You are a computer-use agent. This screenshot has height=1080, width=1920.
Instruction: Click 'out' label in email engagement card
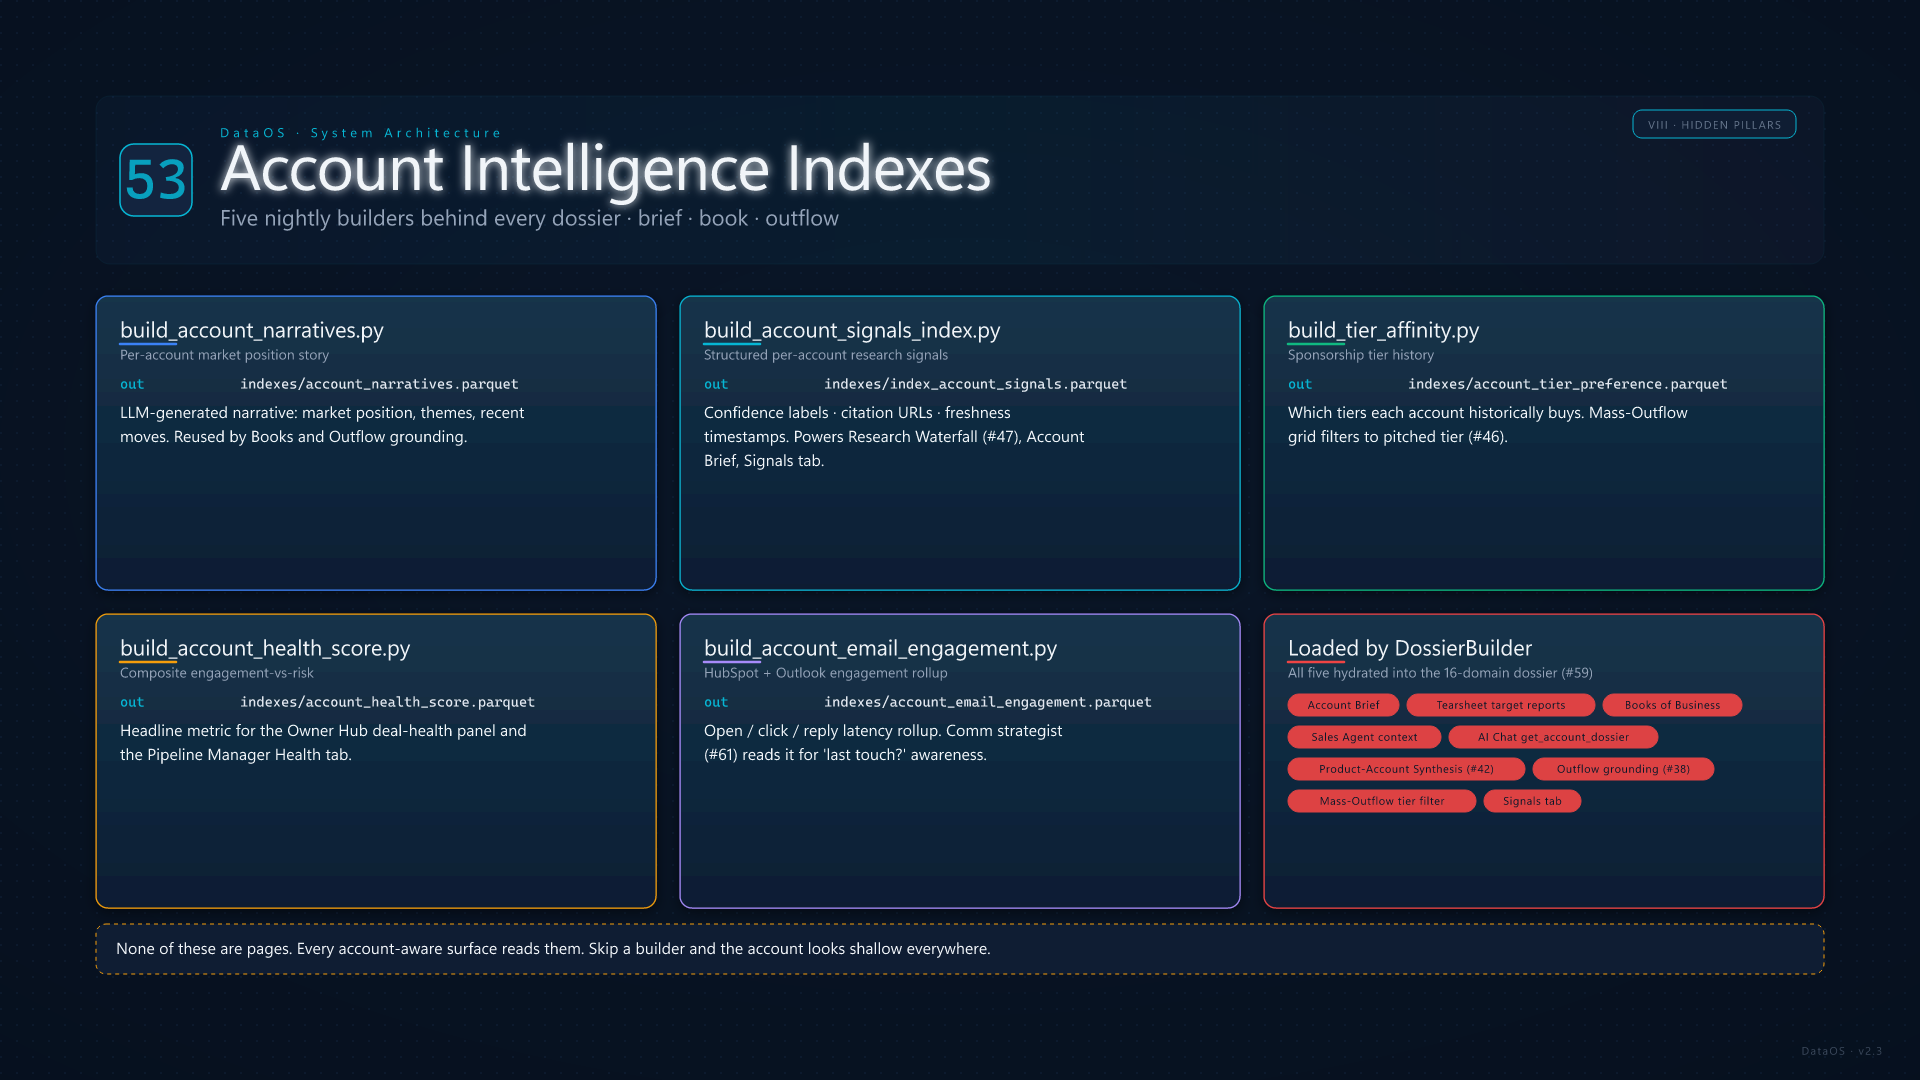click(x=716, y=702)
